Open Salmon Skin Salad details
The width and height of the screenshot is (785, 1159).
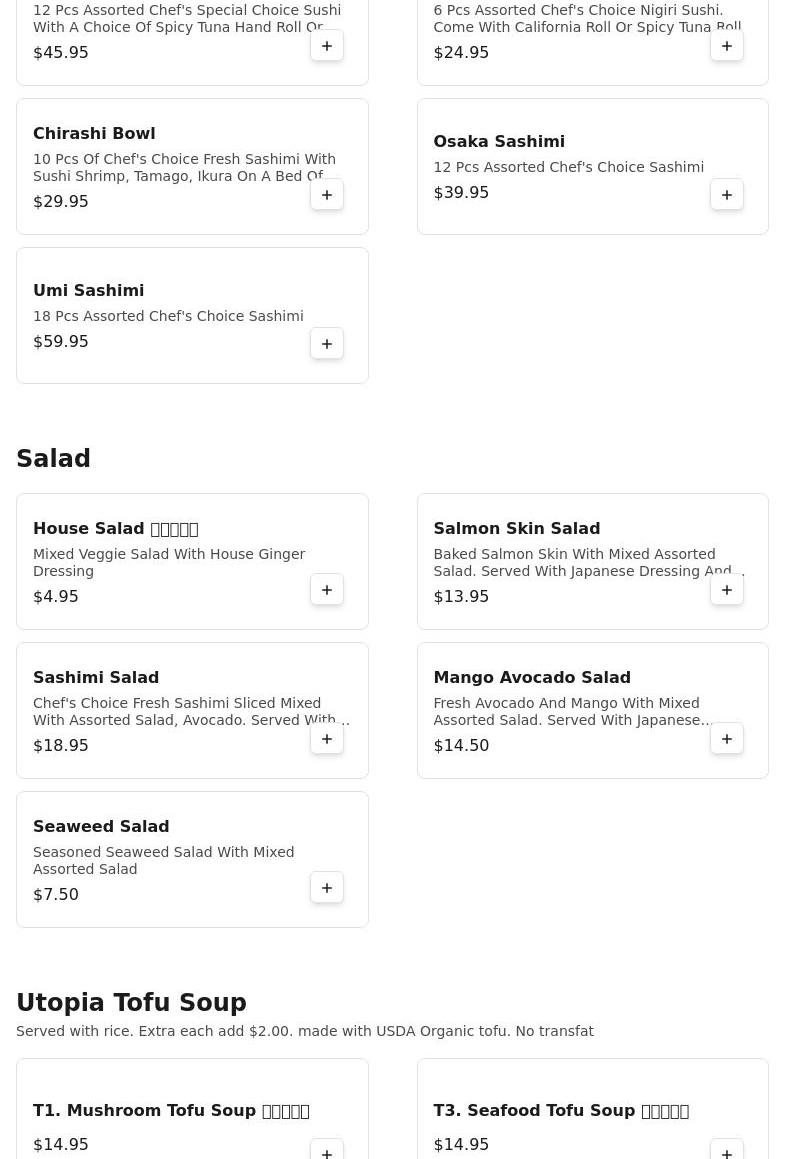[516, 529]
